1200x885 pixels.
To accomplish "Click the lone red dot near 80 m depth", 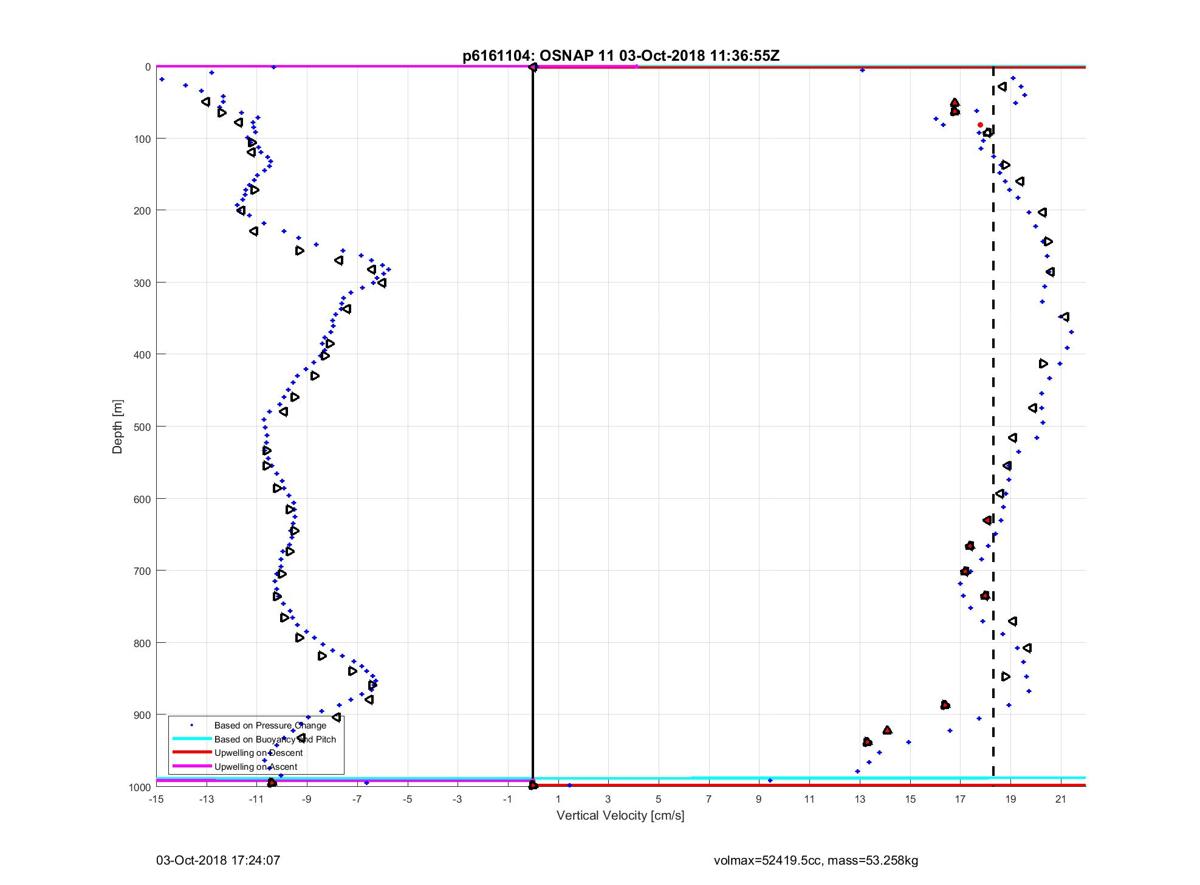I will point(980,124).
